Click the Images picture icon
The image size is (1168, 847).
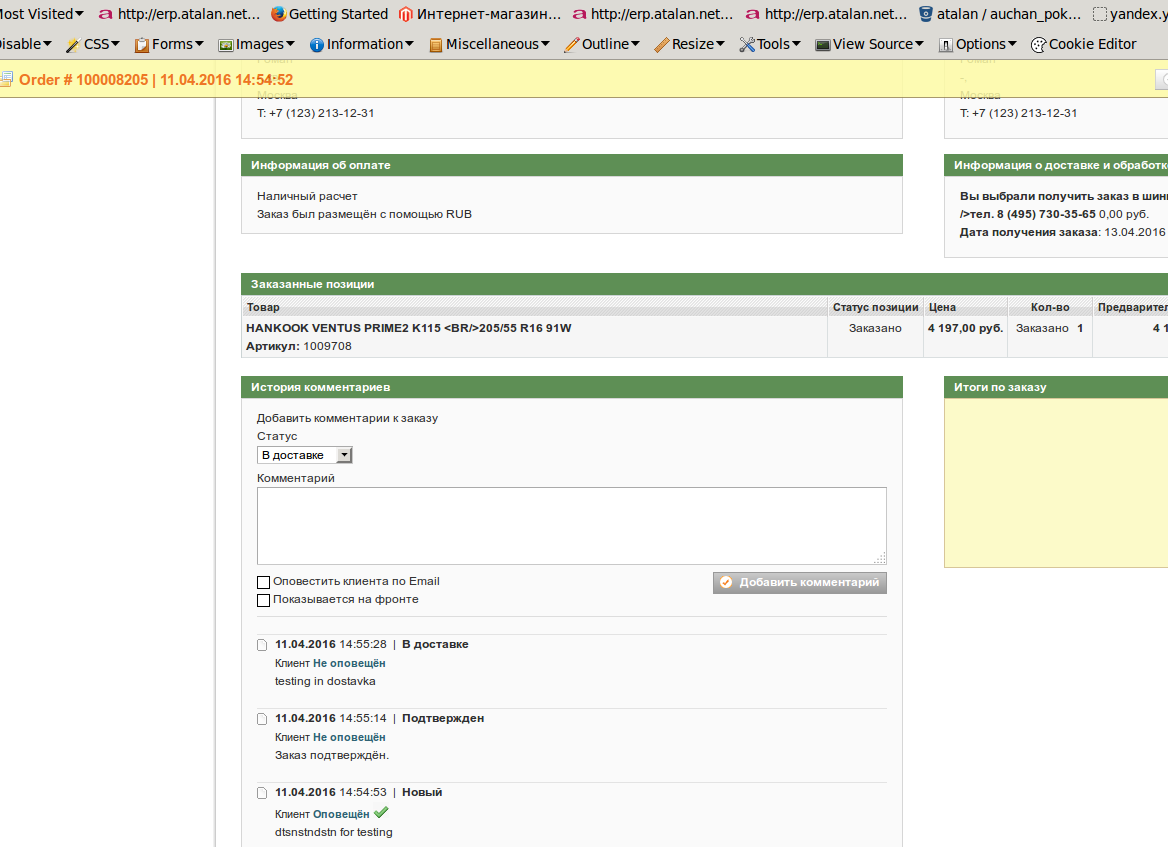point(226,45)
